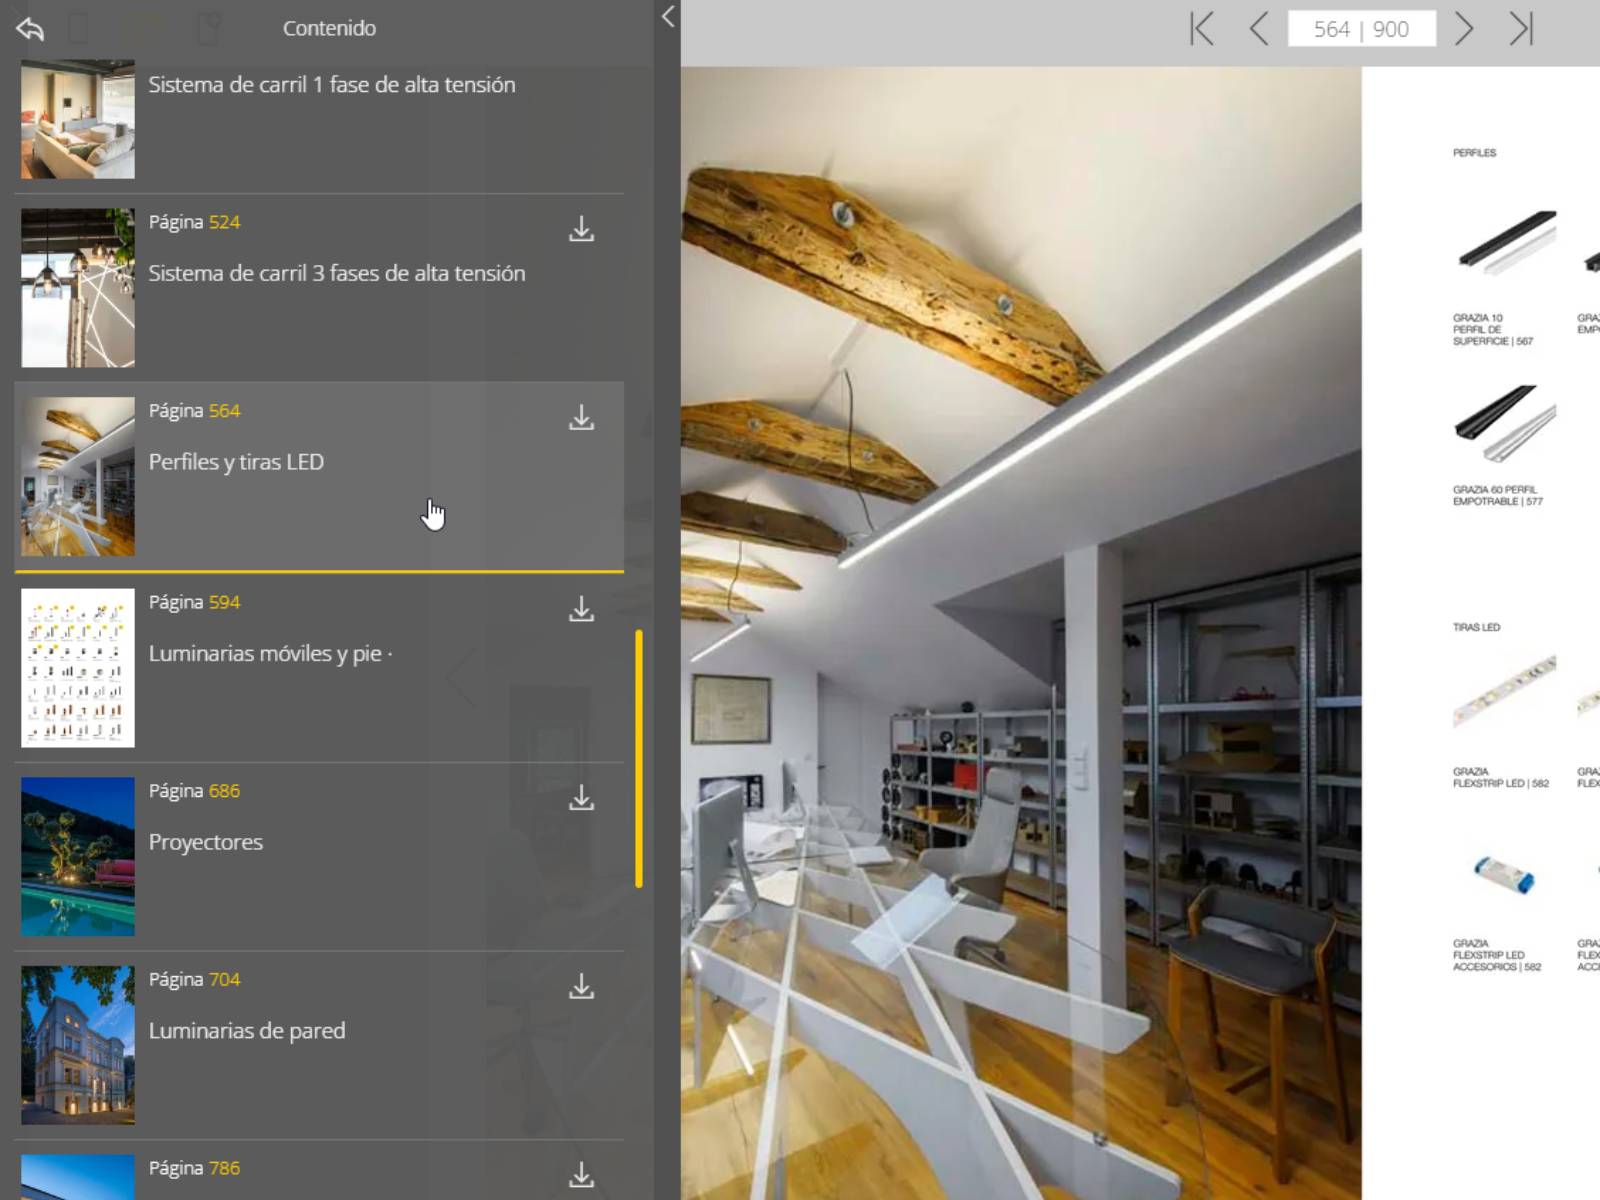Click the back arrow in Contenido header
Screen dimensions: 1600x1200
(x=30, y=29)
